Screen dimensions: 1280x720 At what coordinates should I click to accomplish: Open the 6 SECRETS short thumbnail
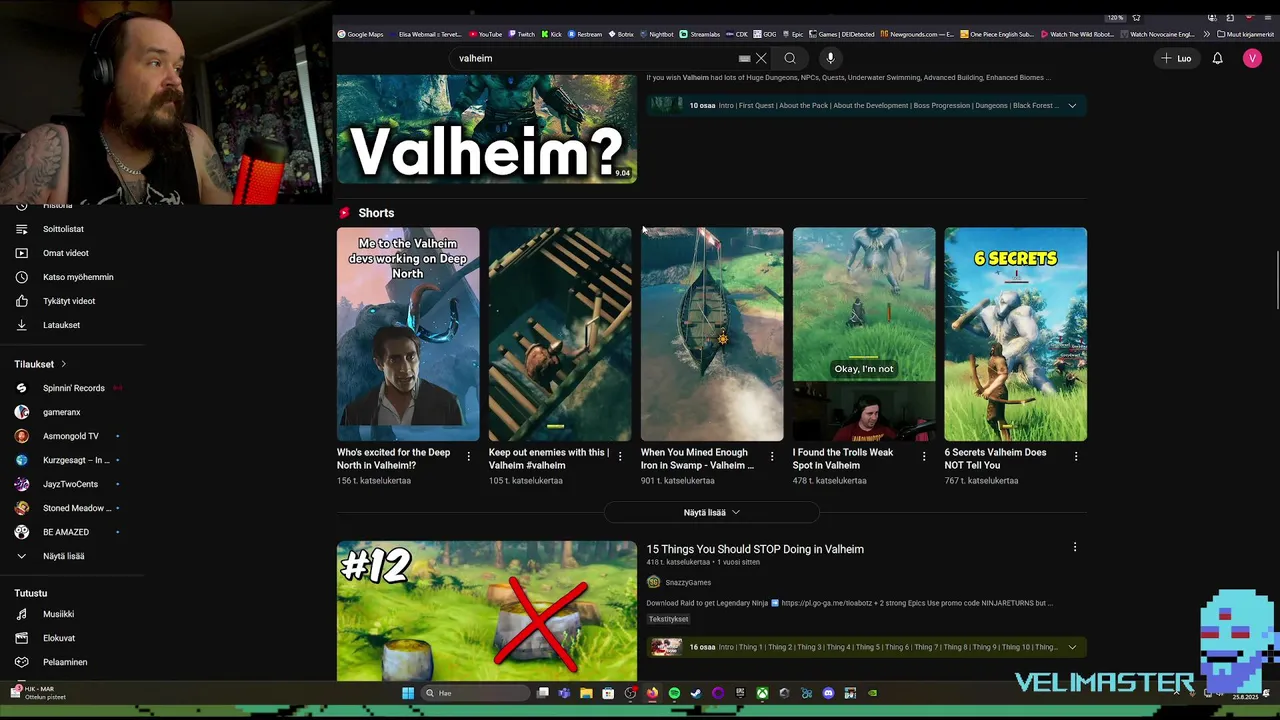click(x=1016, y=334)
